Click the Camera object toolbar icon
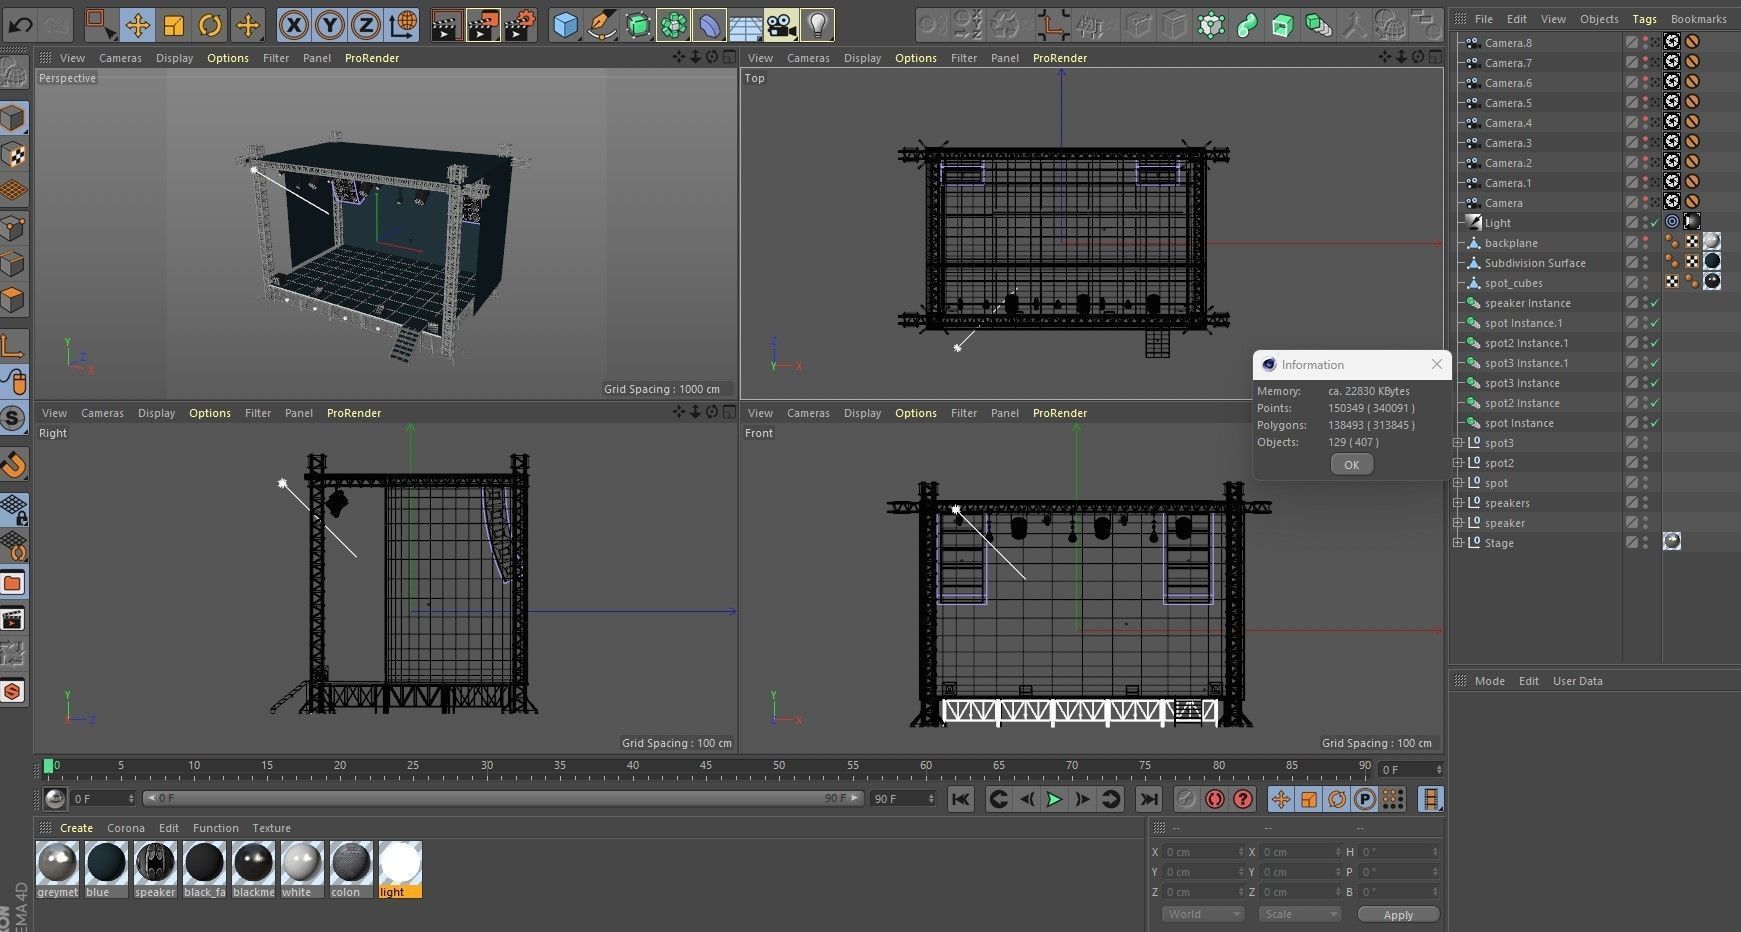 (781, 25)
